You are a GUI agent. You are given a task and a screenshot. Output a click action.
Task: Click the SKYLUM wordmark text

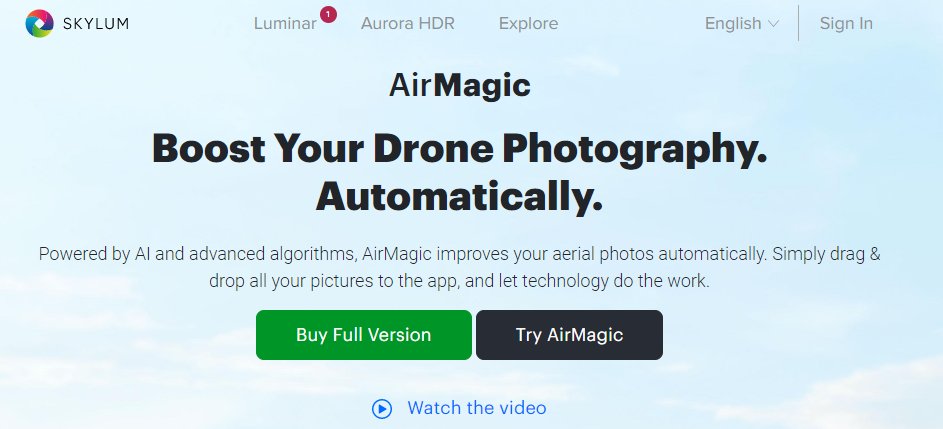(96, 23)
